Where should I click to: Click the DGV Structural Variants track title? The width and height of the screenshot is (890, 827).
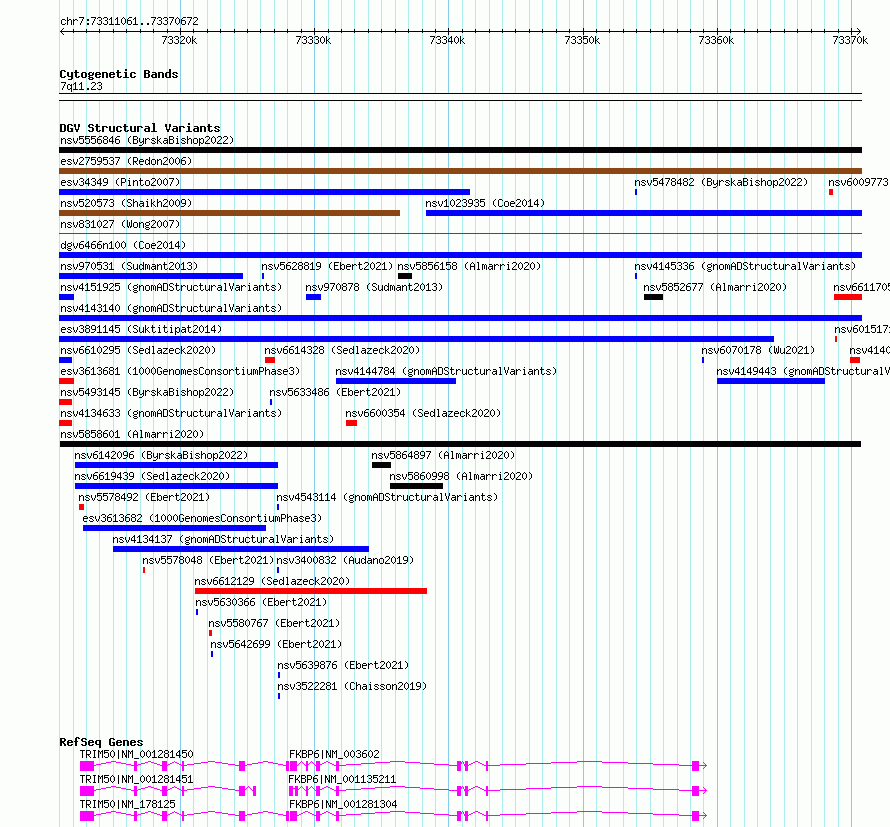pyautogui.click(x=140, y=128)
